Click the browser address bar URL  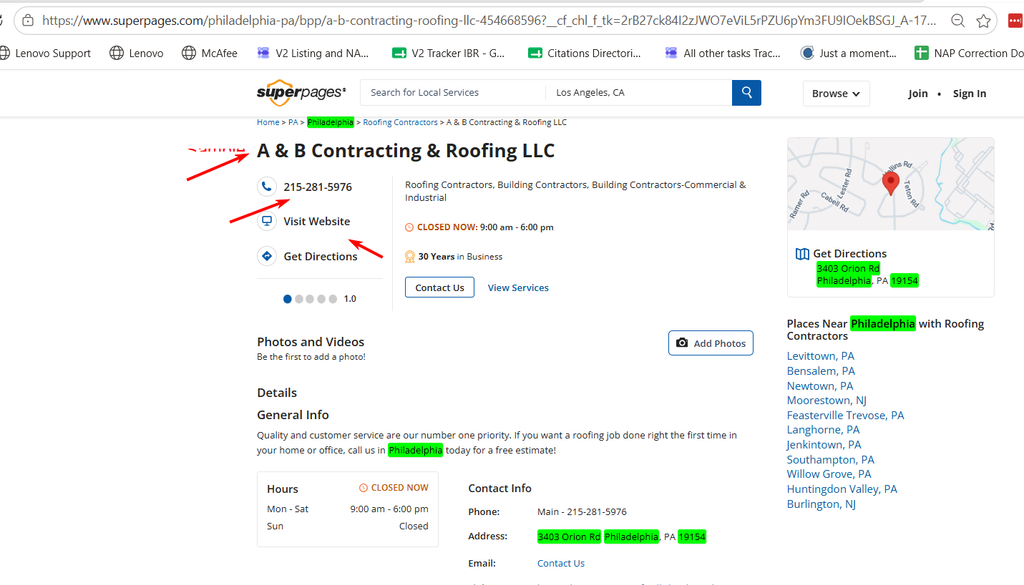point(489,21)
